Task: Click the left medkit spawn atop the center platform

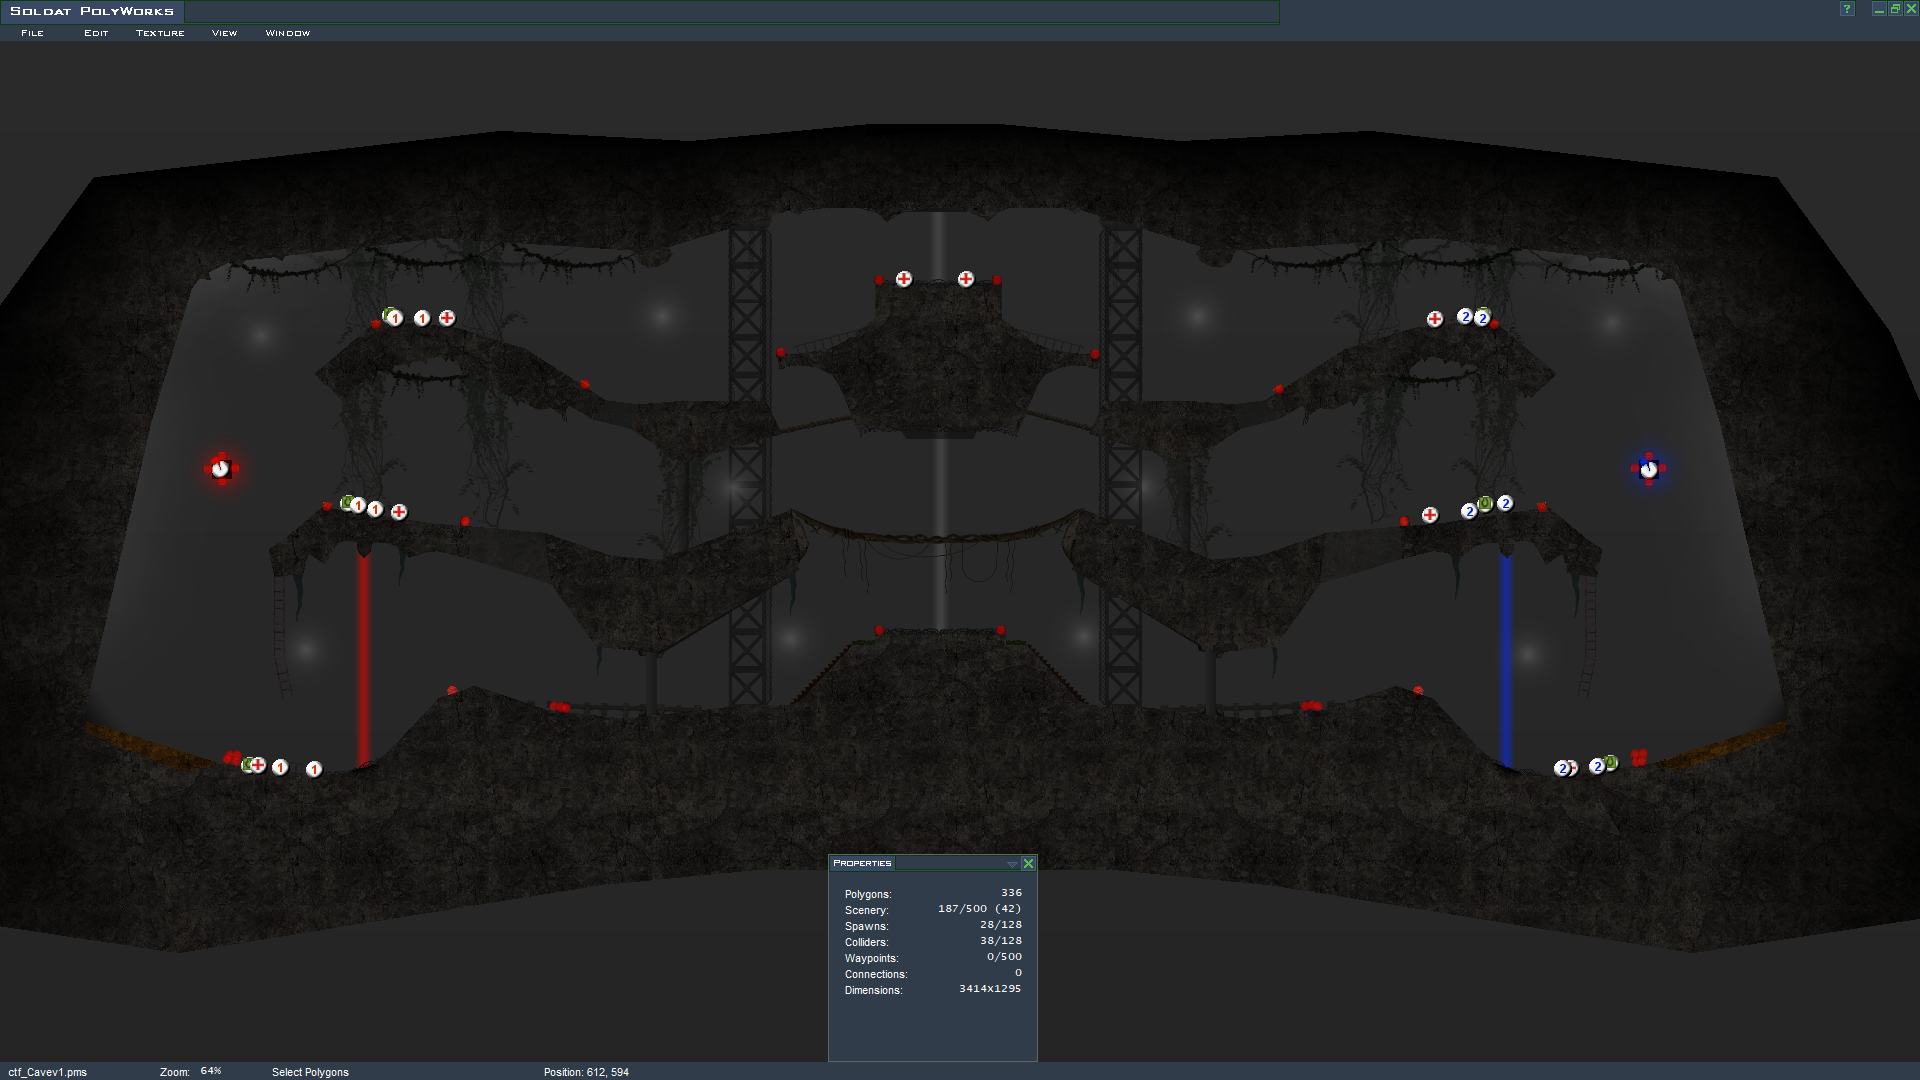Action: tap(904, 279)
